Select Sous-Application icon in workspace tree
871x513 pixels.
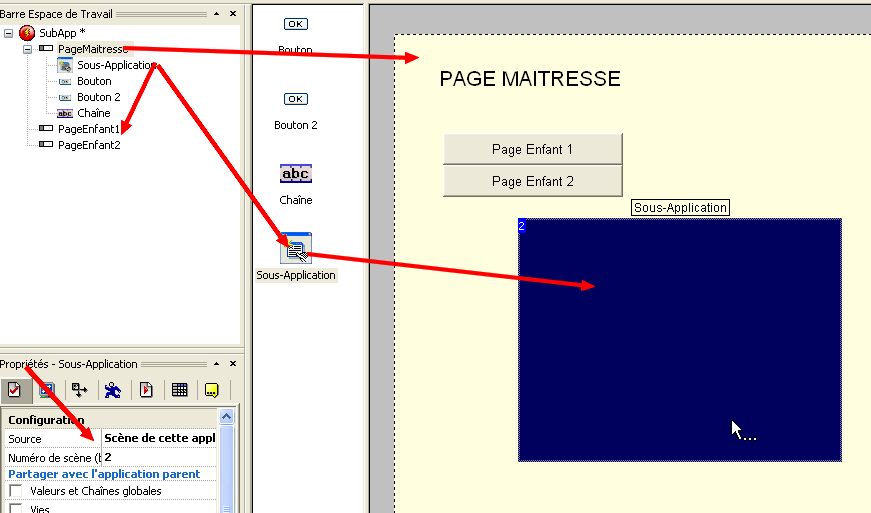(65, 66)
